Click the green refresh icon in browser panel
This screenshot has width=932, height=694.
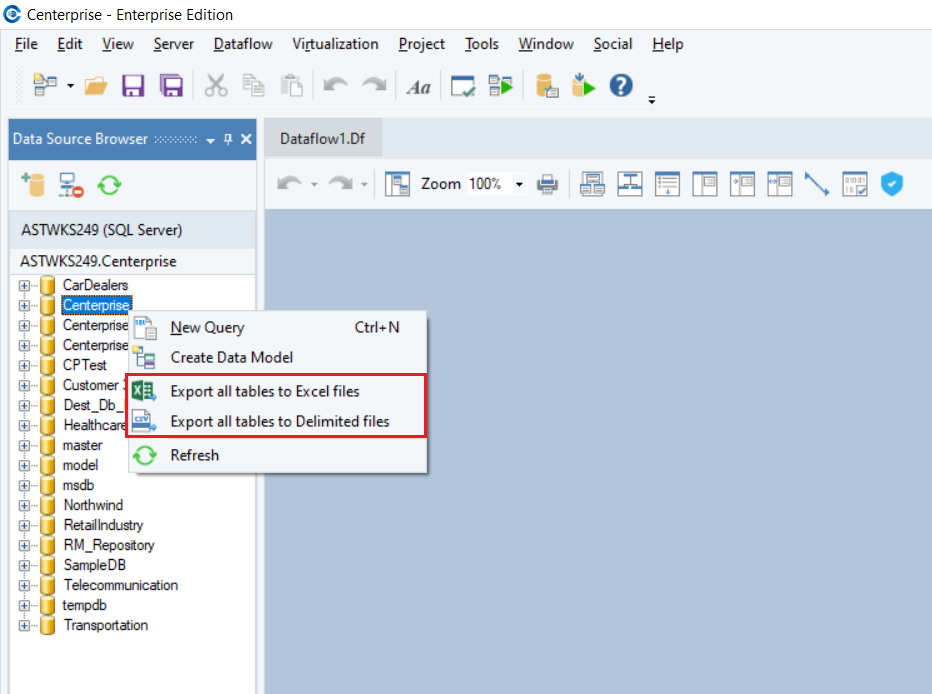109,184
